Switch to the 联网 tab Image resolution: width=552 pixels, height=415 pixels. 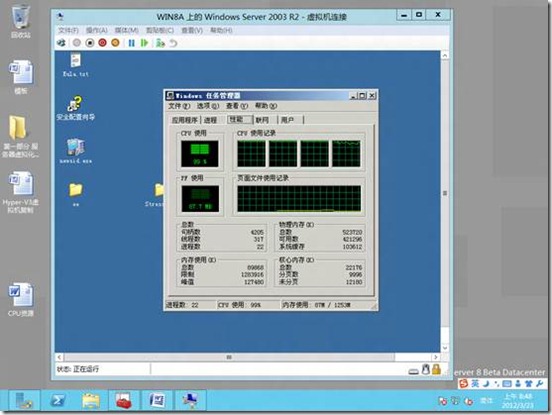tap(262, 120)
